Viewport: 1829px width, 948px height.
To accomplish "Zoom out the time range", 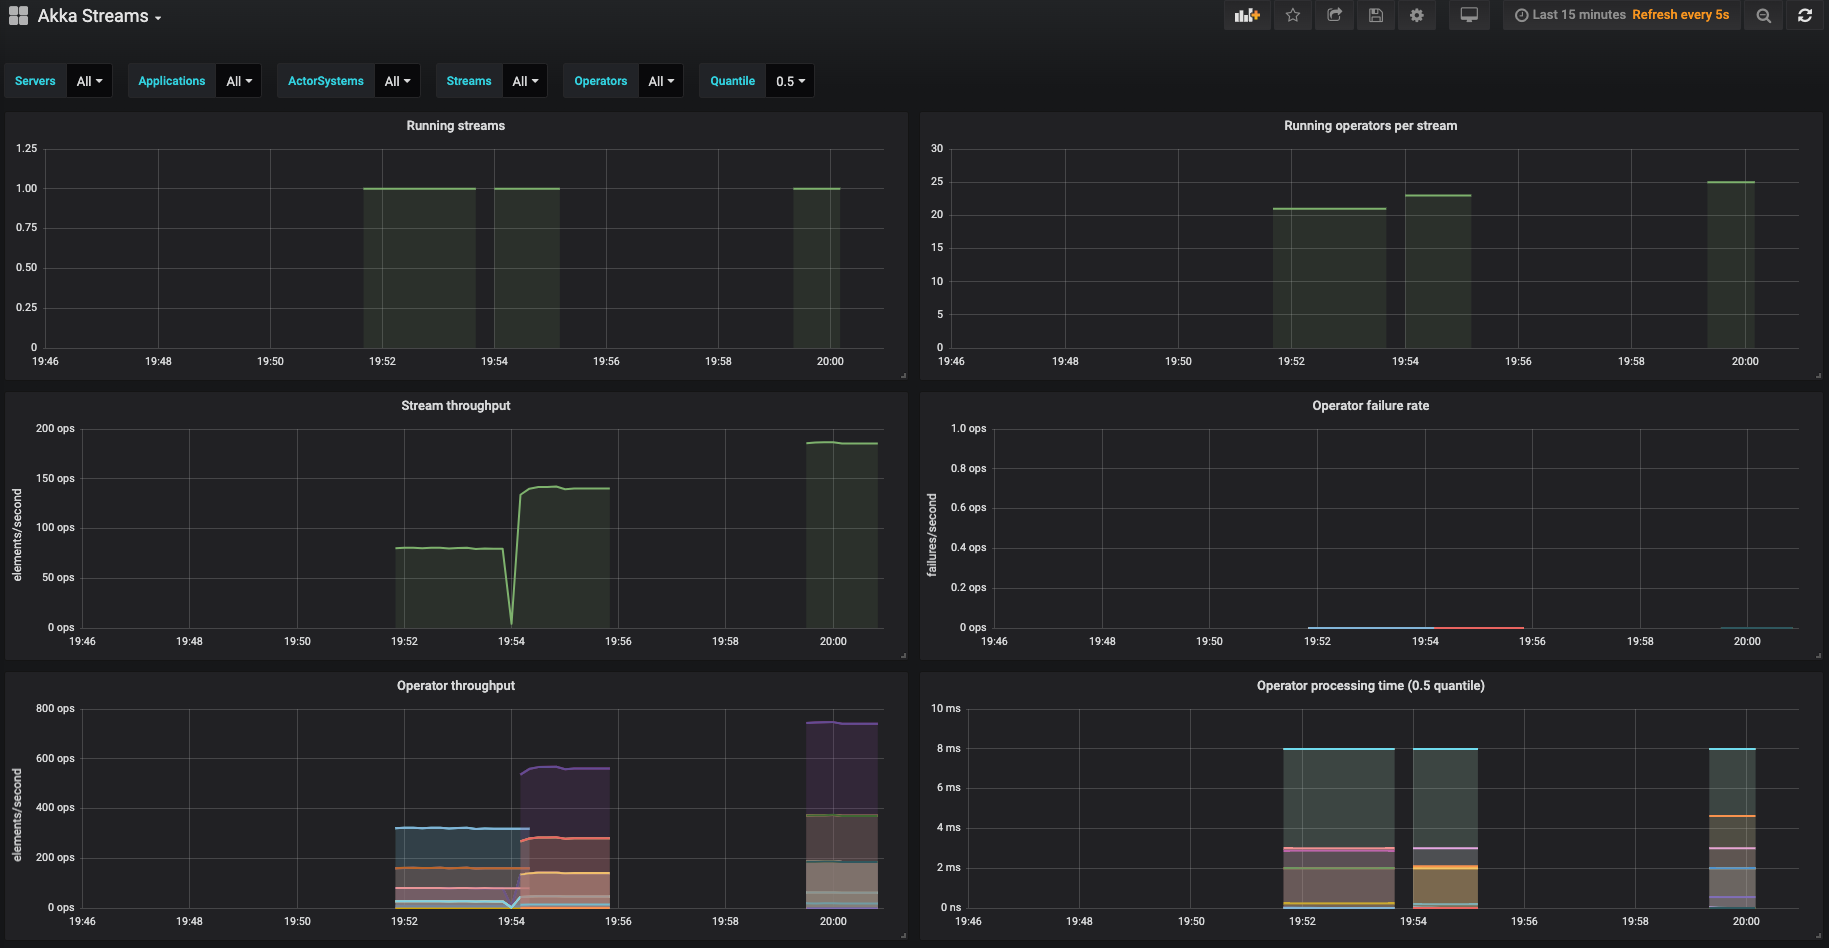I will [x=1764, y=15].
